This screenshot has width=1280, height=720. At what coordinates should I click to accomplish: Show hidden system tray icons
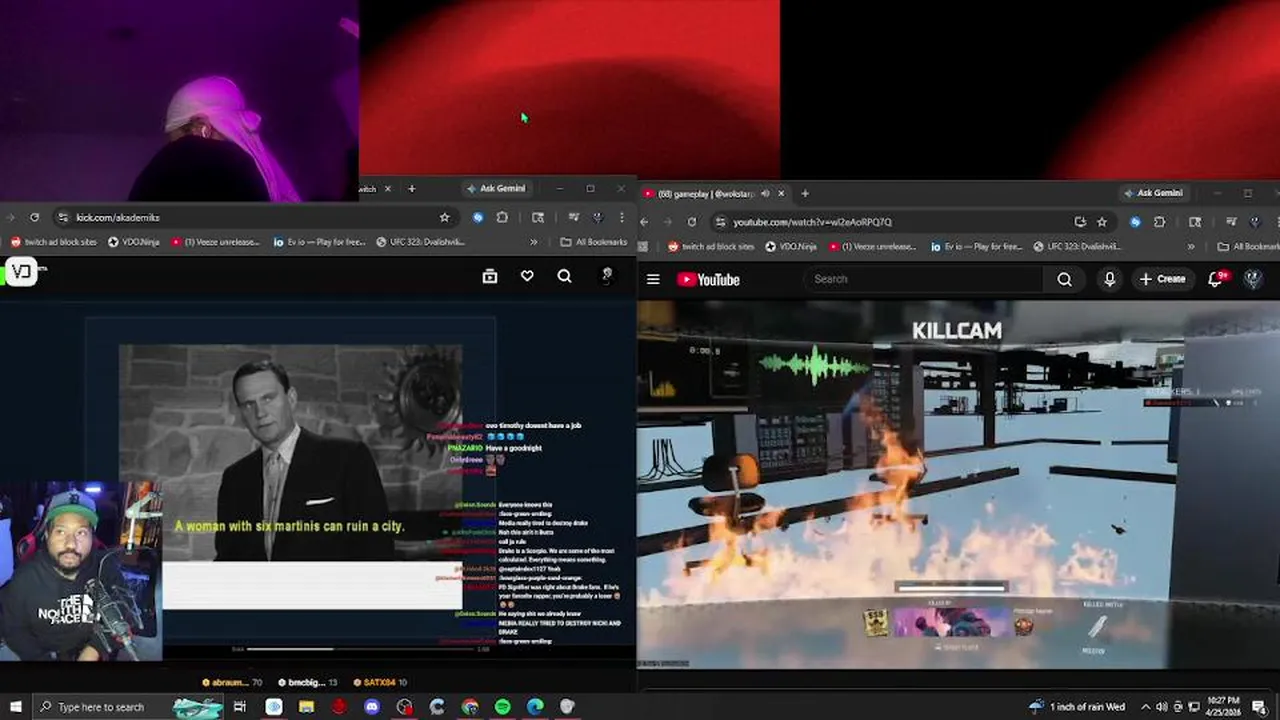click(x=1146, y=707)
